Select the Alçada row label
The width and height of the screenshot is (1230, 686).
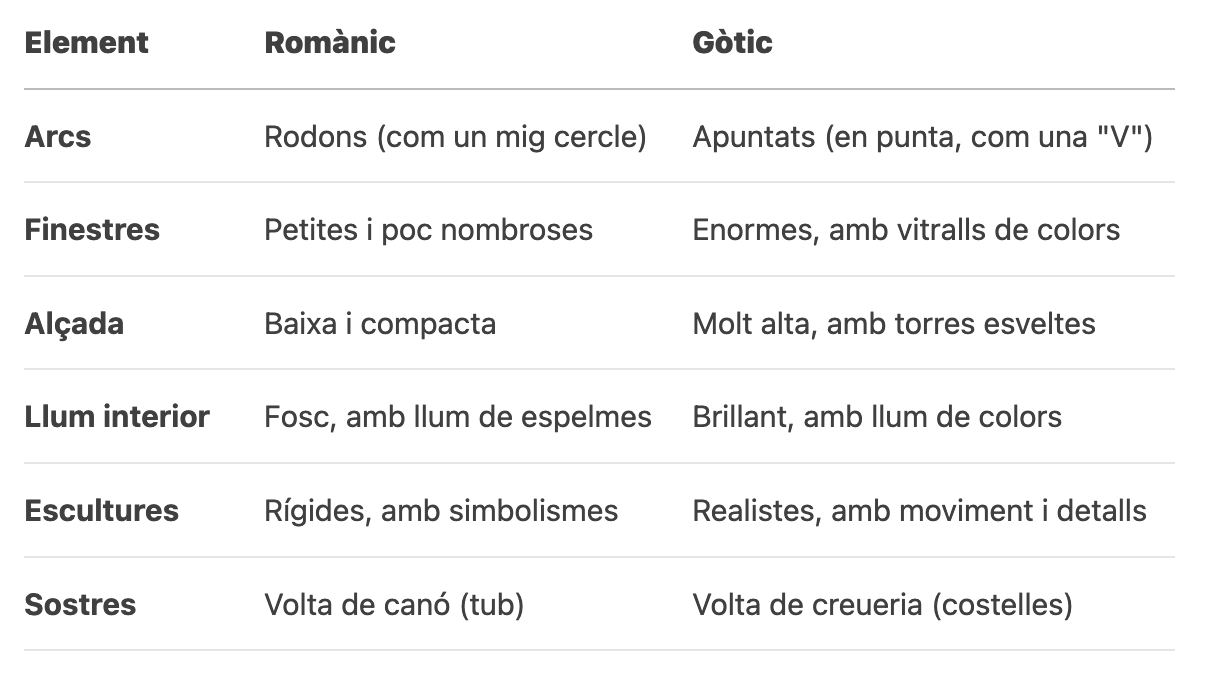(x=74, y=324)
